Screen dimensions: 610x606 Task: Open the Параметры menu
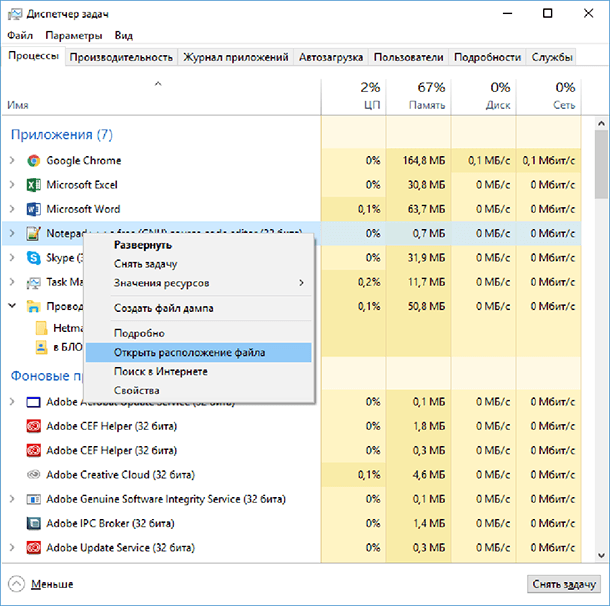[x=74, y=35]
